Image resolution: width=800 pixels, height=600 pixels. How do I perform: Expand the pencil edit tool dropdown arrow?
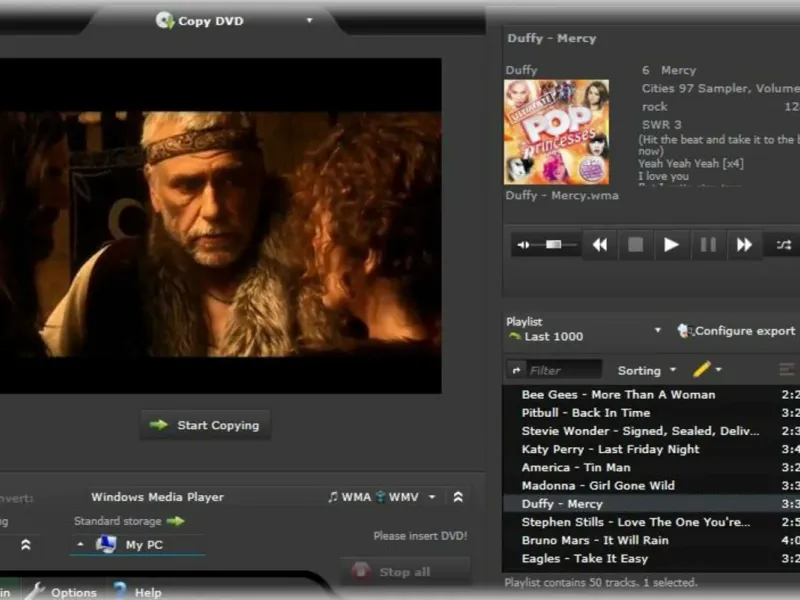coord(718,369)
